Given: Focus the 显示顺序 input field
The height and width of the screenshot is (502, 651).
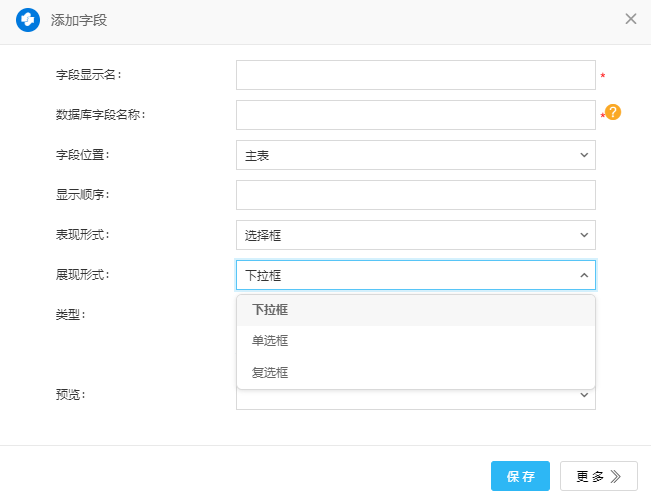Looking at the screenshot, I should point(415,195).
